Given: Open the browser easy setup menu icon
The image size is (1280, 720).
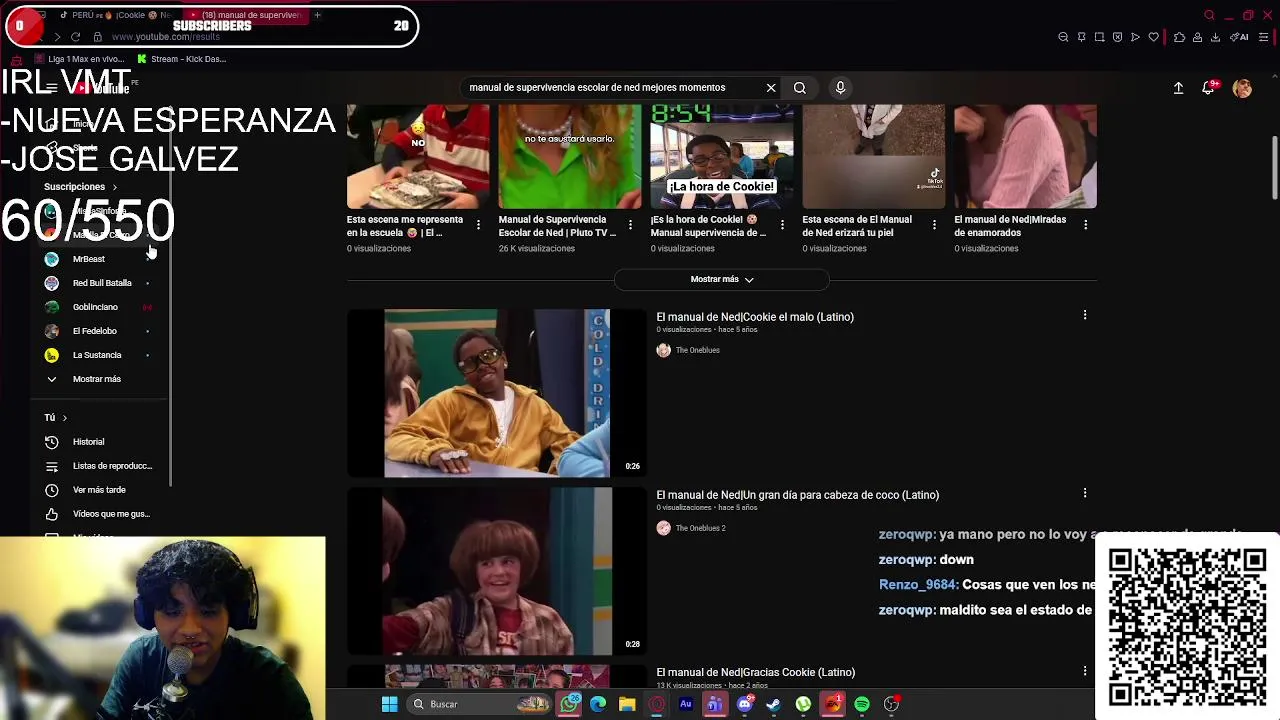Looking at the screenshot, I should pyautogui.click(x=1264, y=37).
